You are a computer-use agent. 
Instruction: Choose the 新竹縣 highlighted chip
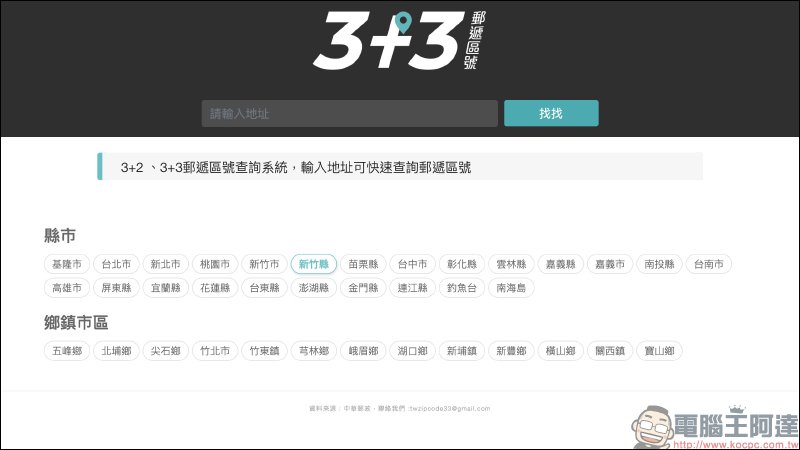click(x=314, y=264)
